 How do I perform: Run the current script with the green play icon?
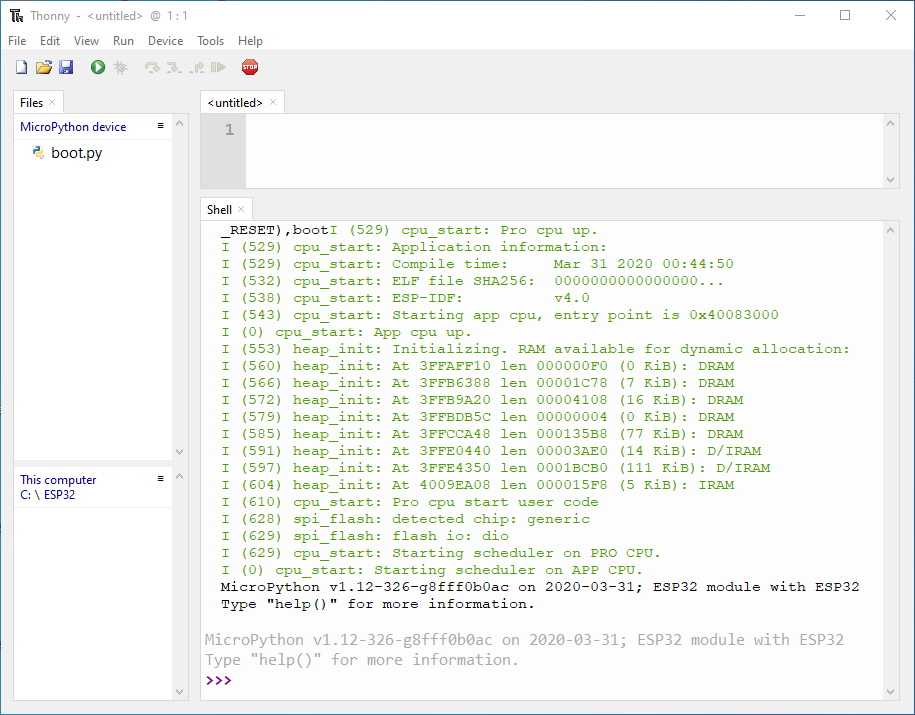point(97,67)
